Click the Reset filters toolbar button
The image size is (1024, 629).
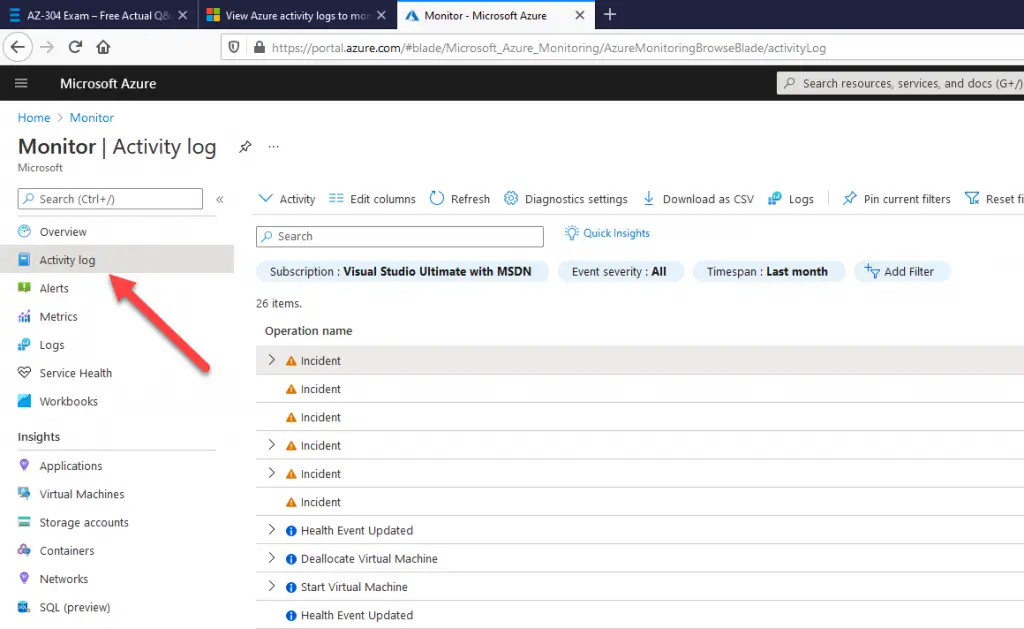pyautogui.click(x=994, y=199)
